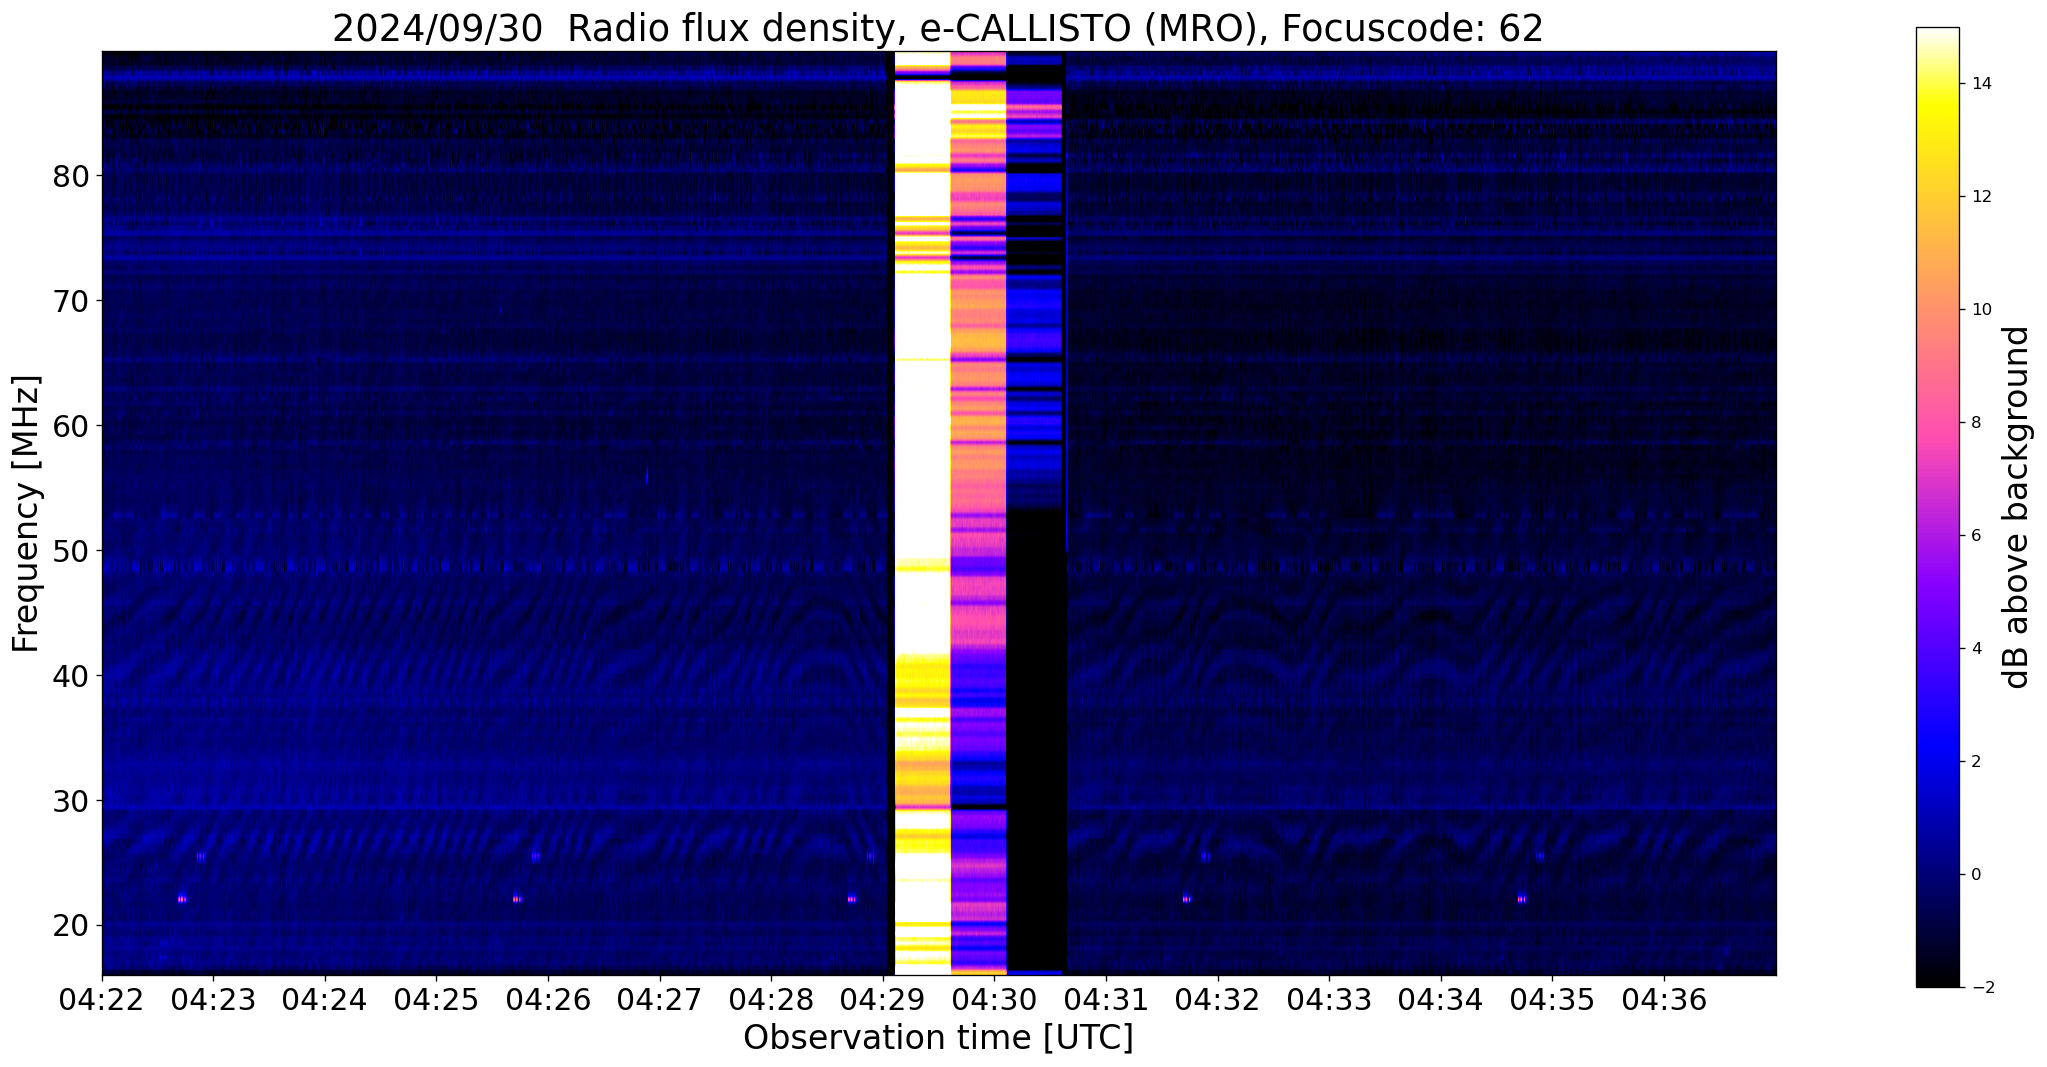The height and width of the screenshot is (1067, 2047).
Task: Click the 04:25 time tick label
Action: point(436,1000)
